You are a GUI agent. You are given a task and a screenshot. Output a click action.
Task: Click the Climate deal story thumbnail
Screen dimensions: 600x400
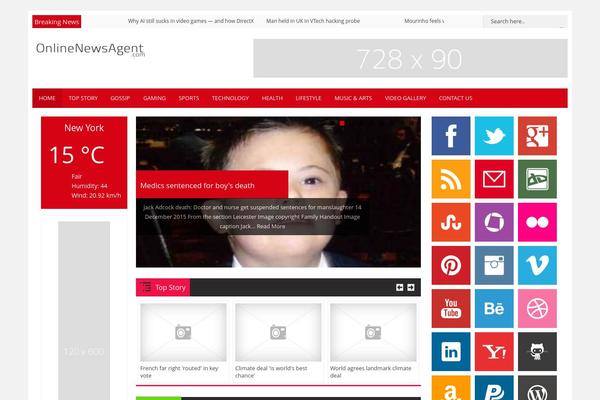point(278,332)
